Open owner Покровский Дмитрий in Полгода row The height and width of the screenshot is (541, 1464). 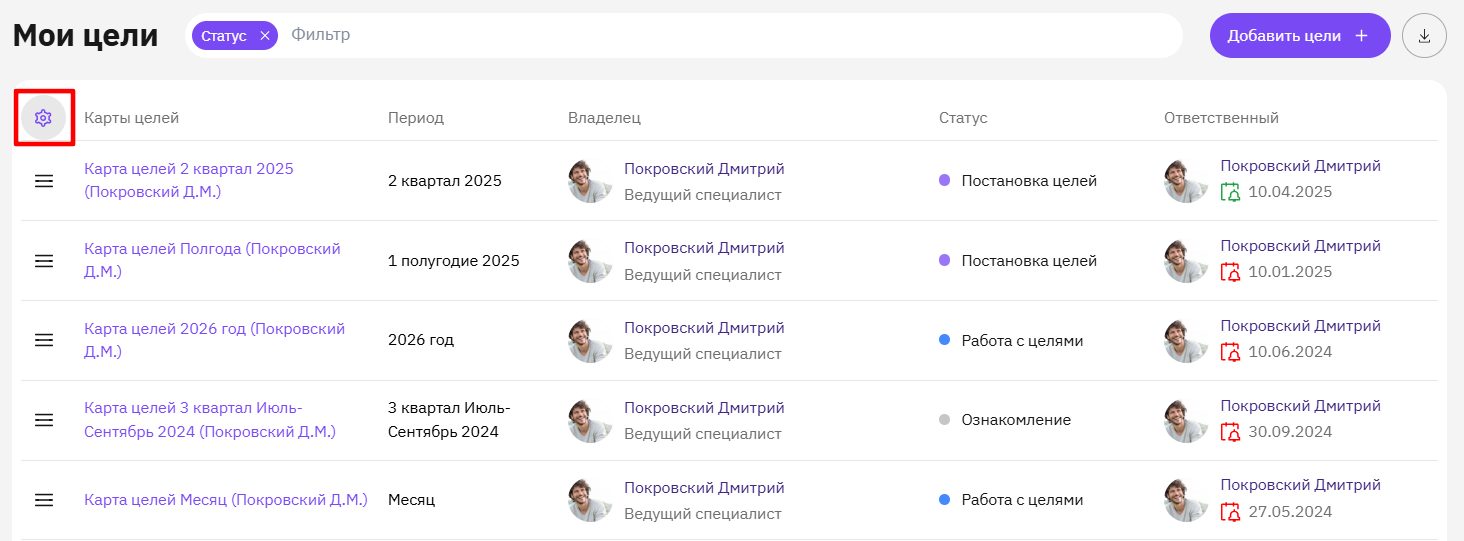pos(704,248)
